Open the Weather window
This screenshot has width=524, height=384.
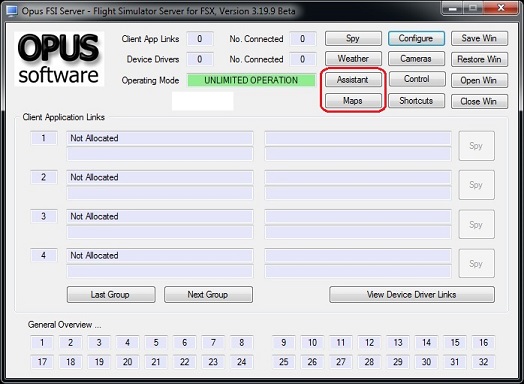tap(353, 59)
